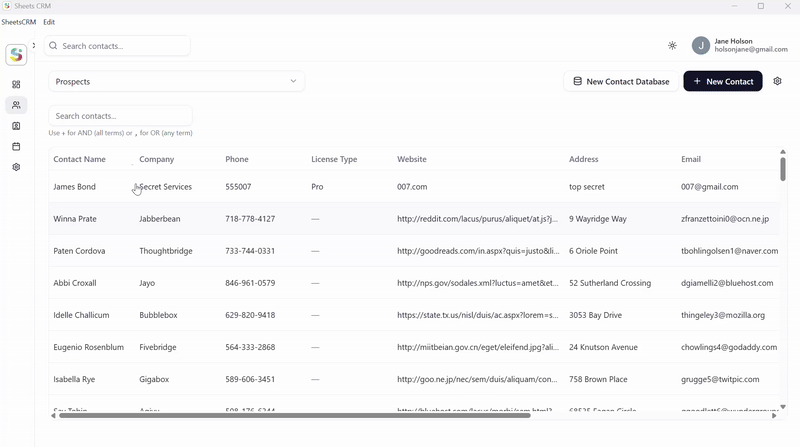This screenshot has height=447, width=800.
Task: Click the scroll up arrow of the table
Action: 783,152
